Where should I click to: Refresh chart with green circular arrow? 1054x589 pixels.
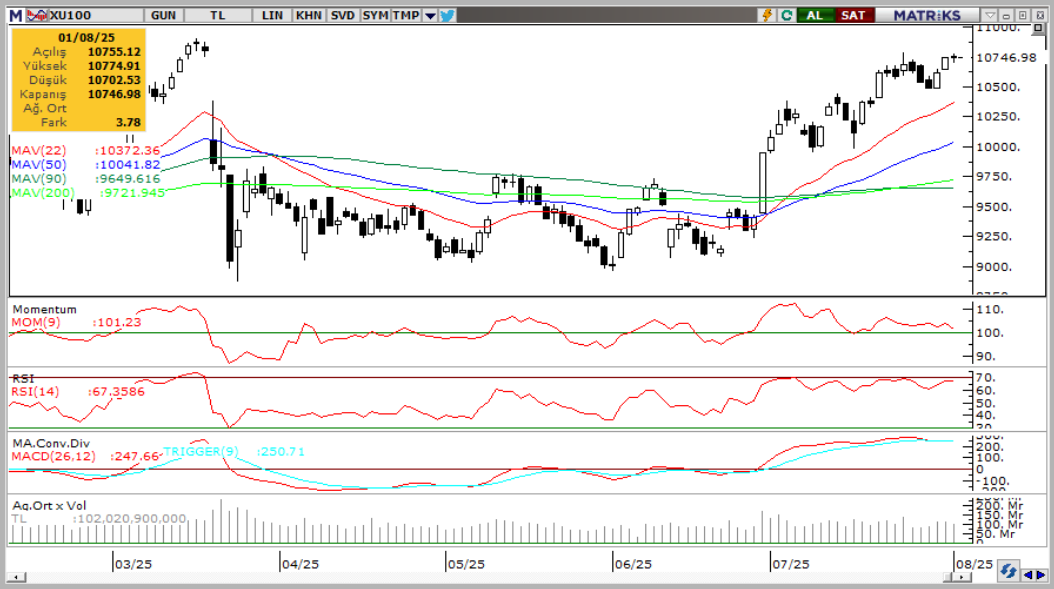tap(786, 15)
